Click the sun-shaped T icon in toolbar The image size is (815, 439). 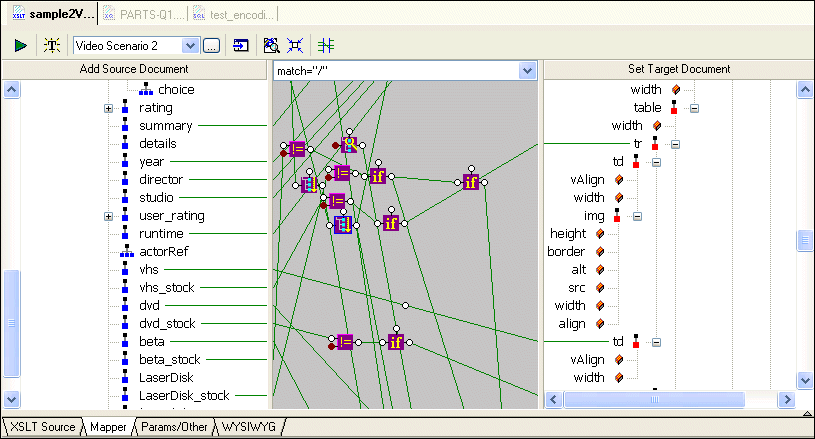(x=51, y=45)
